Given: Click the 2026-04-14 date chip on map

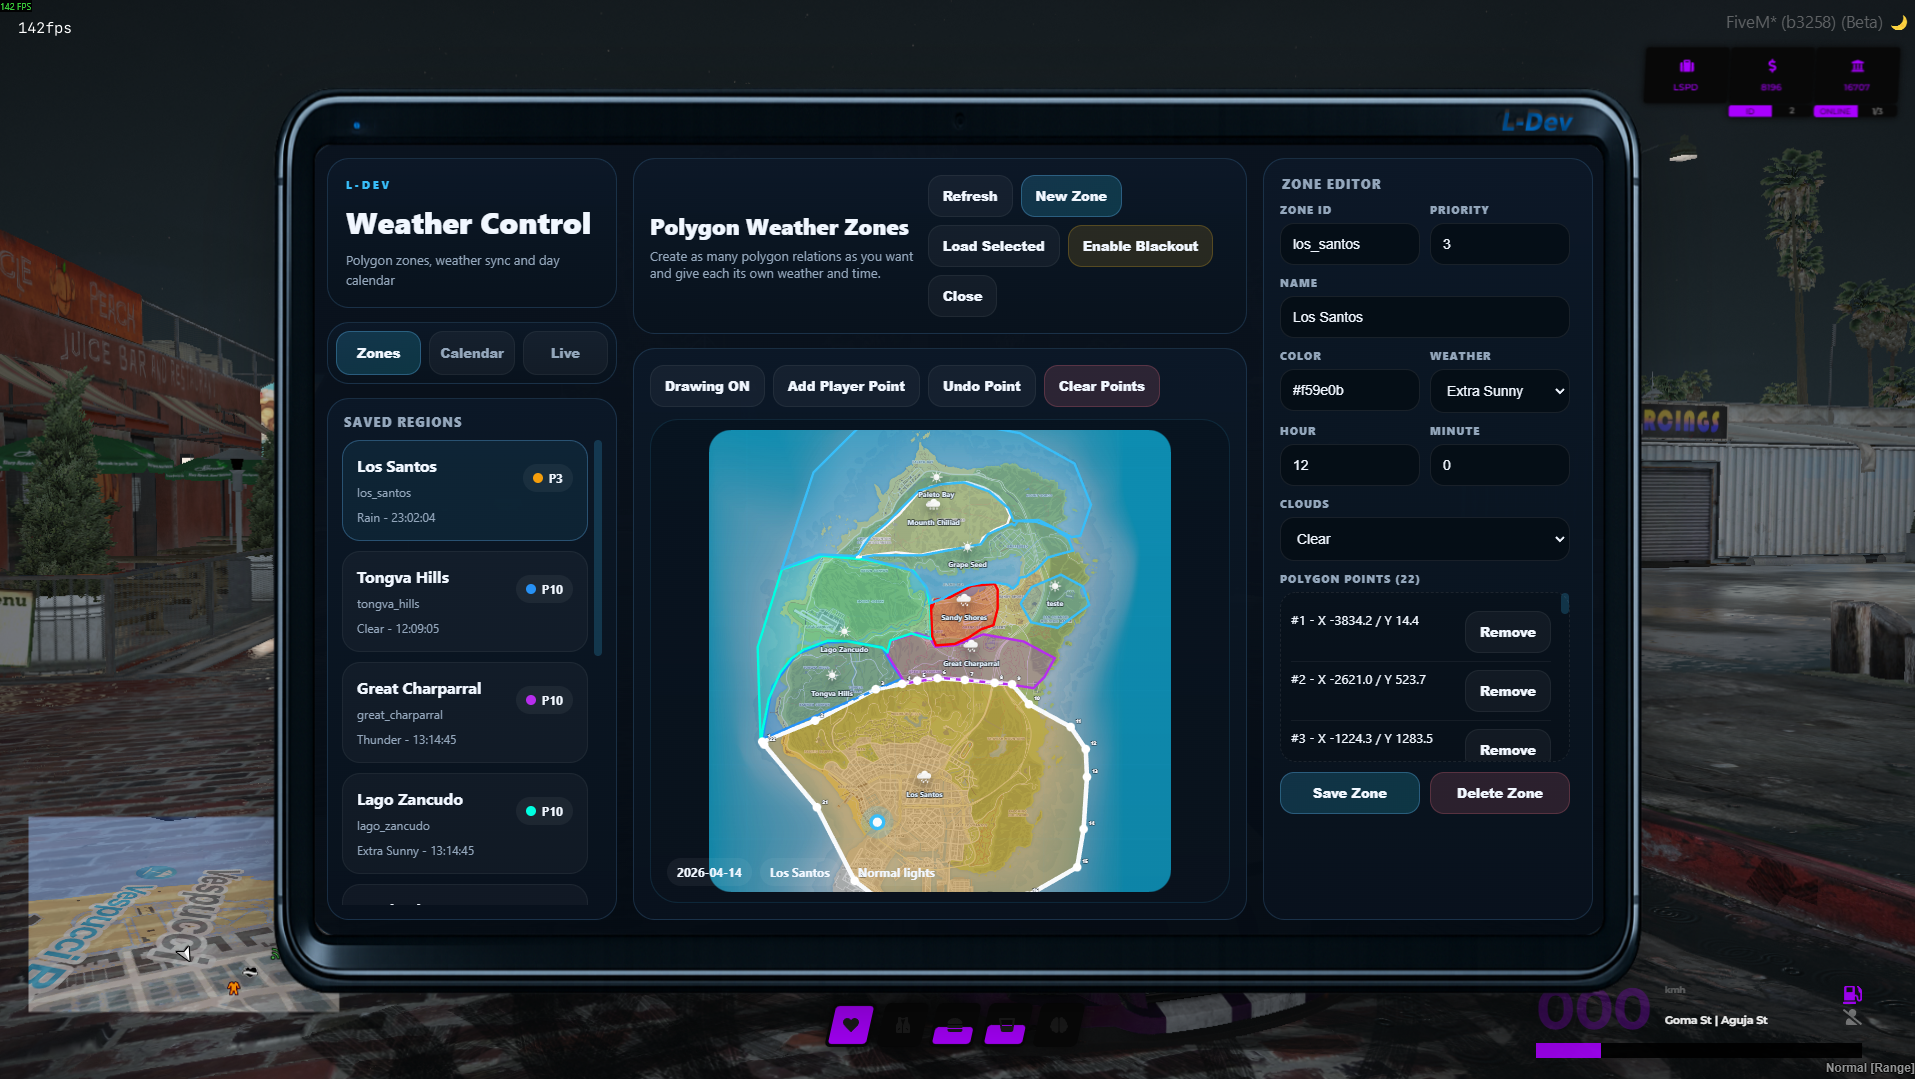Looking at the screenshot, I should (x=709, y=873).
